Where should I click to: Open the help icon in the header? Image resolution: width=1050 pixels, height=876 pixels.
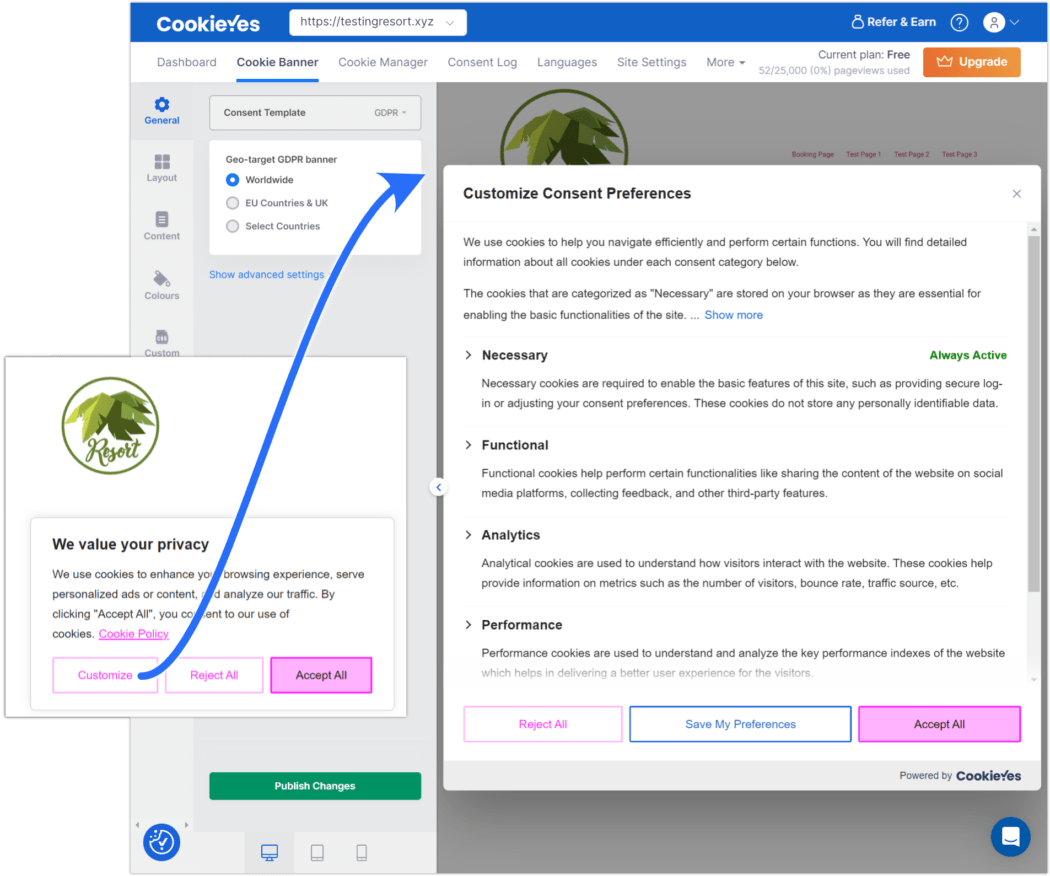click(x=959, y=21)
